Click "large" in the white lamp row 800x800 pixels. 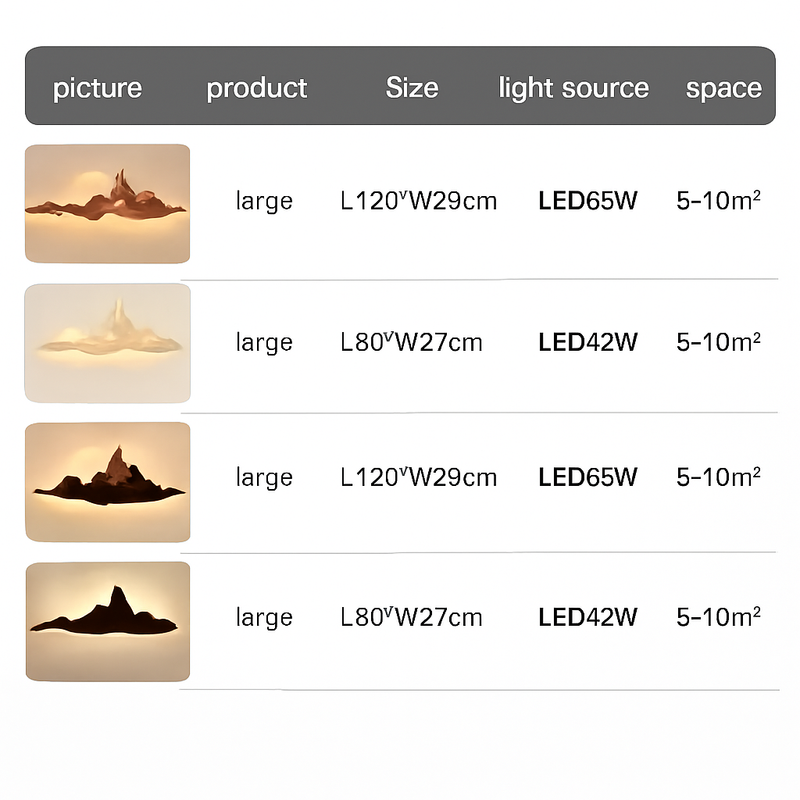264,343
